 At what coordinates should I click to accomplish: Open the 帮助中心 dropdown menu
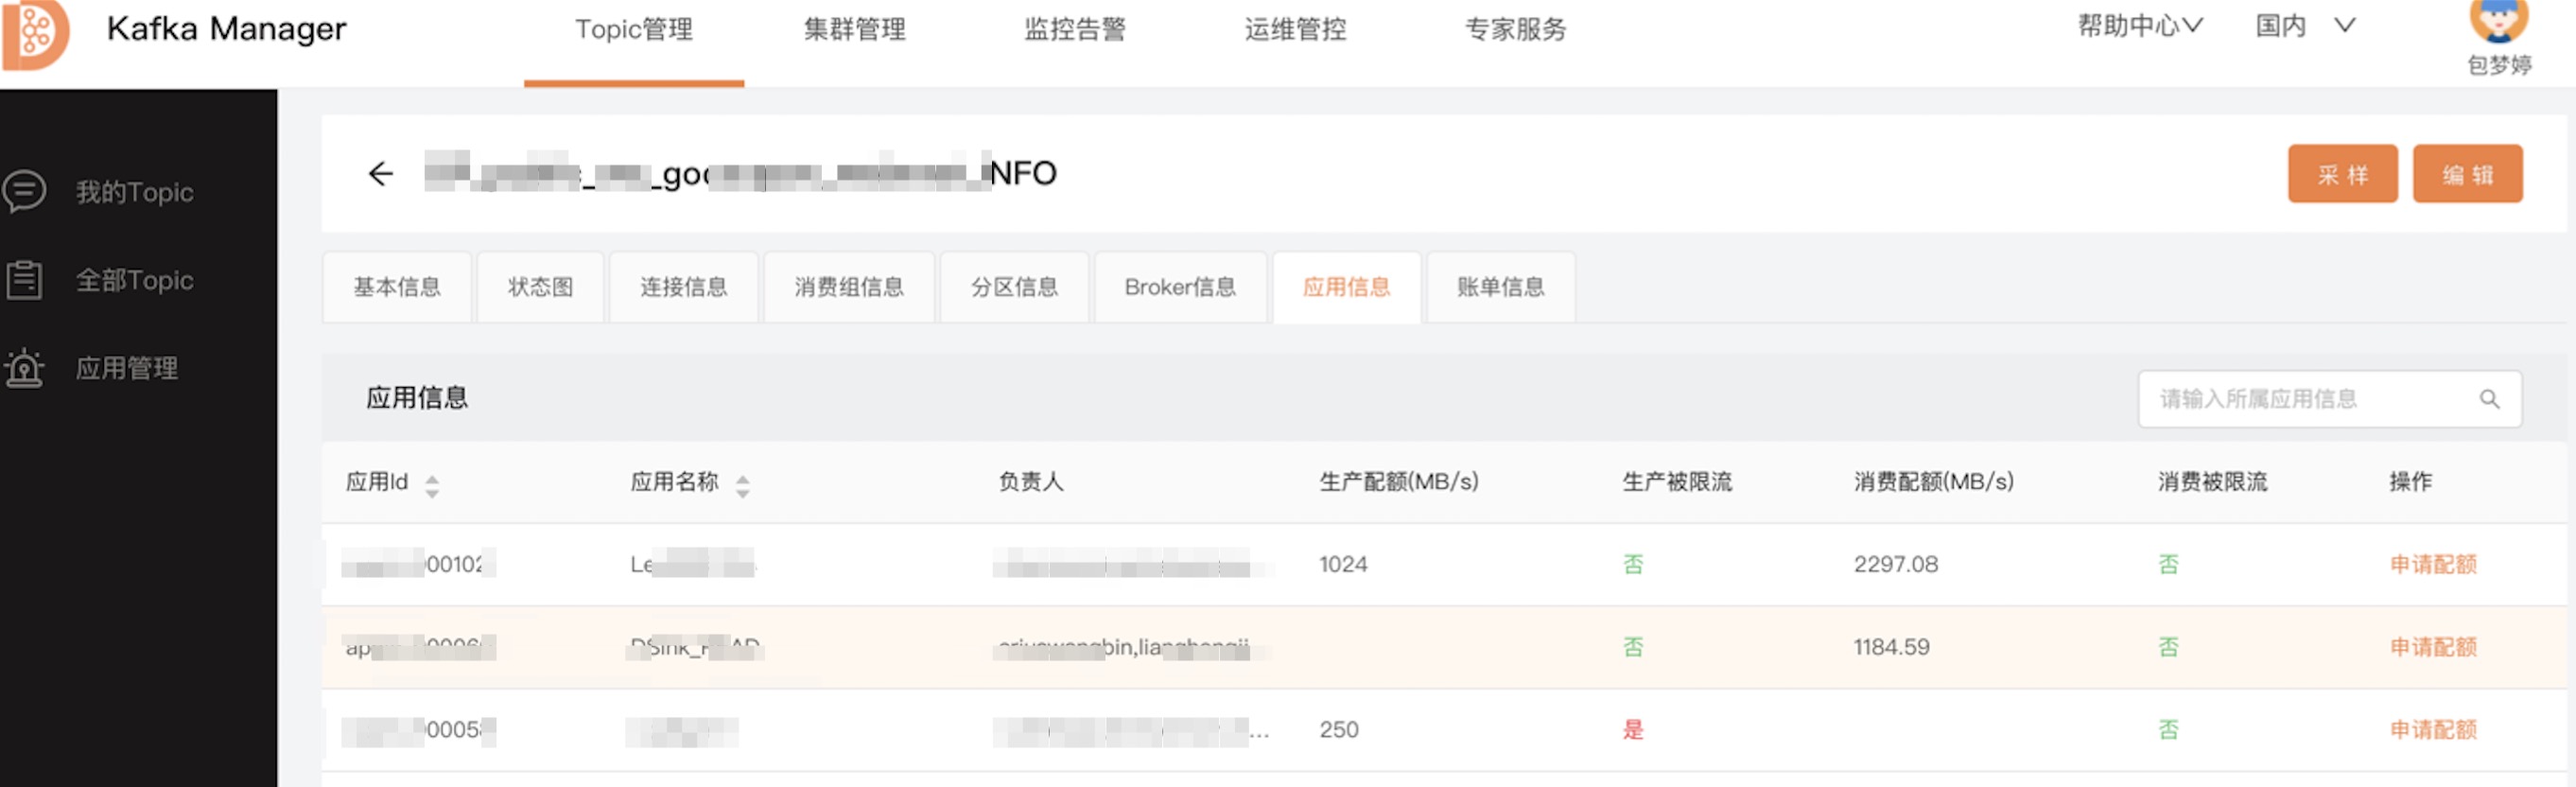click(2139, 26)
